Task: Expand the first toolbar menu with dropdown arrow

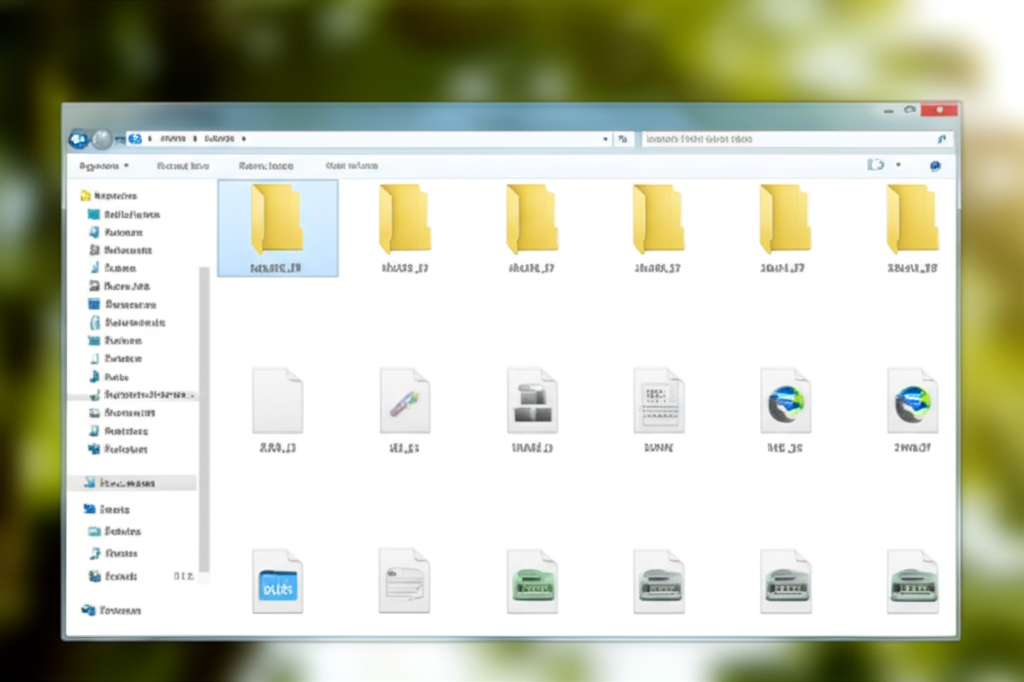Action: point(104,166)
